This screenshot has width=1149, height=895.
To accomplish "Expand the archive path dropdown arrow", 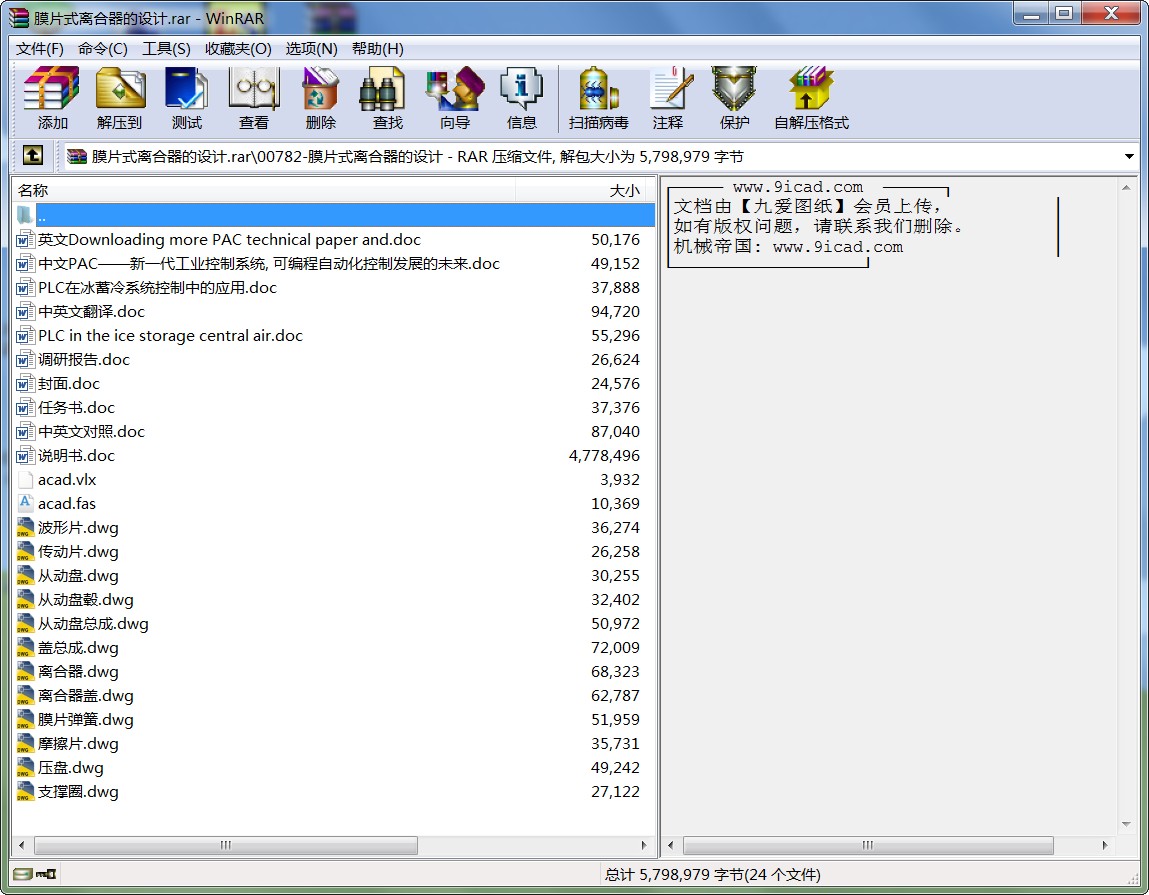I will point(1129,157).
